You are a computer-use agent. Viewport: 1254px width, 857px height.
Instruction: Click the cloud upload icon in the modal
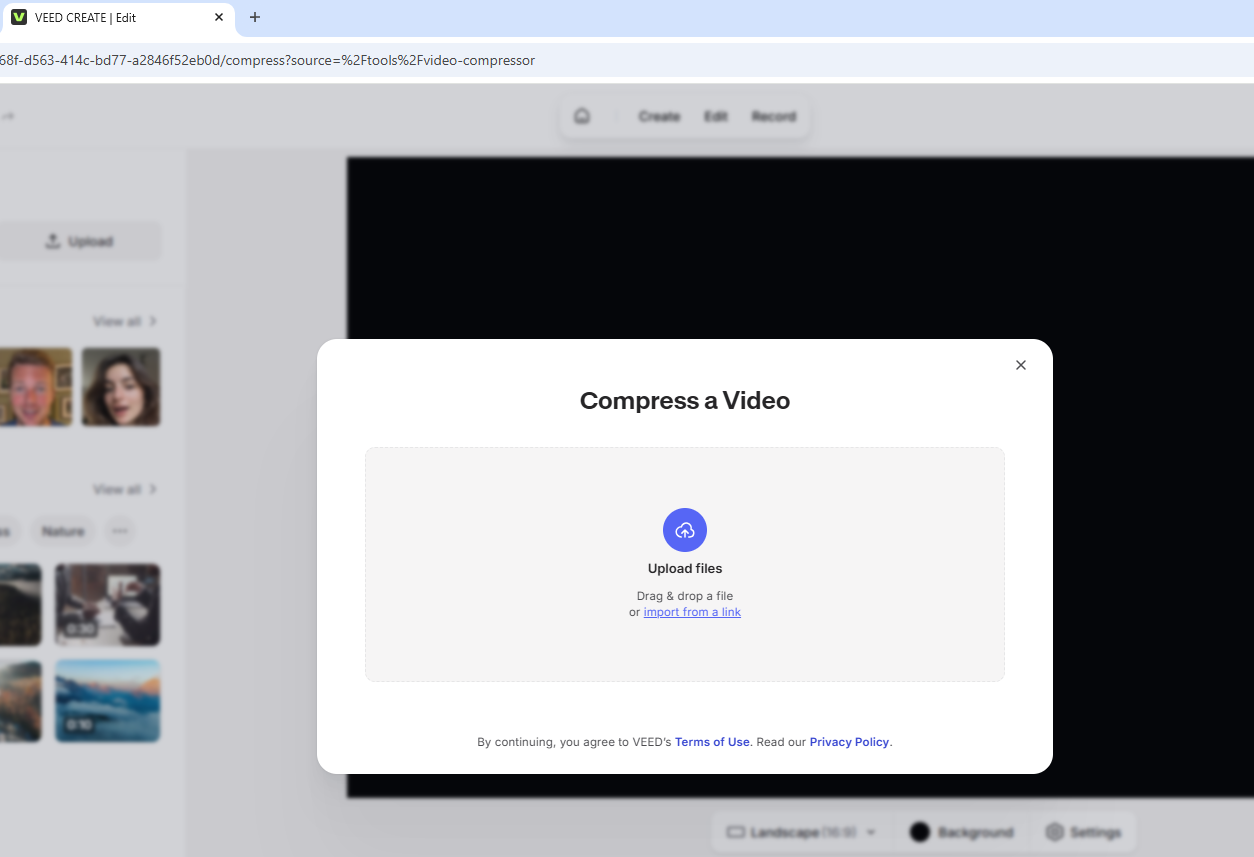684,530
